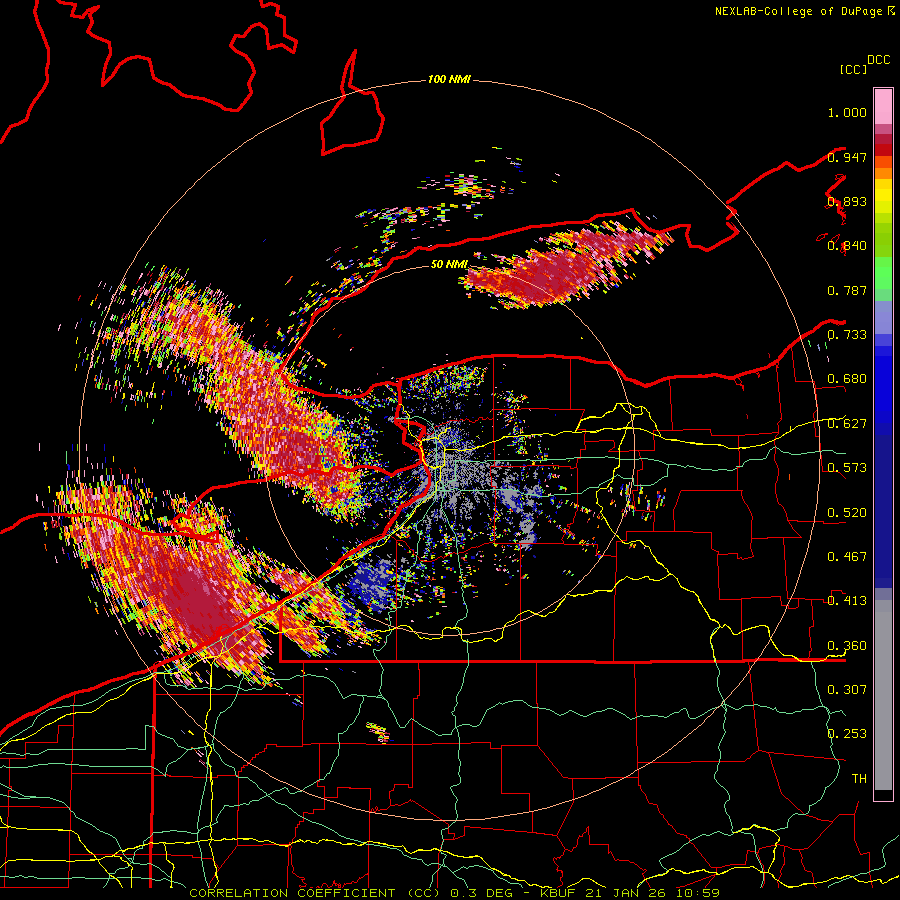Click the 0.947 scale value

pos(847,157)
